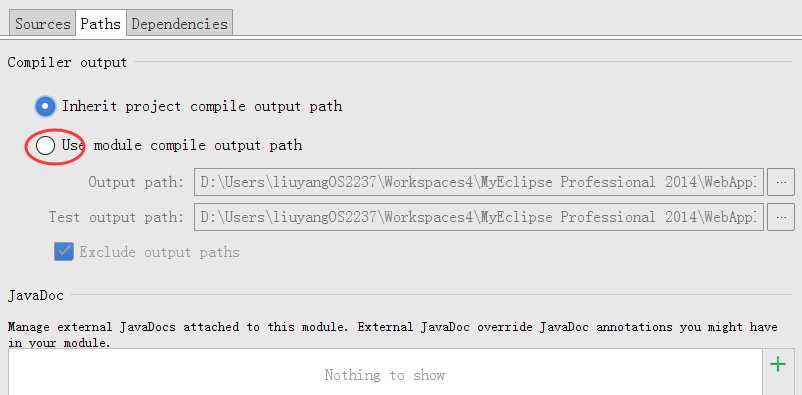Browse for the Test output path folder
802x395 pixels.
coord(781,217)
